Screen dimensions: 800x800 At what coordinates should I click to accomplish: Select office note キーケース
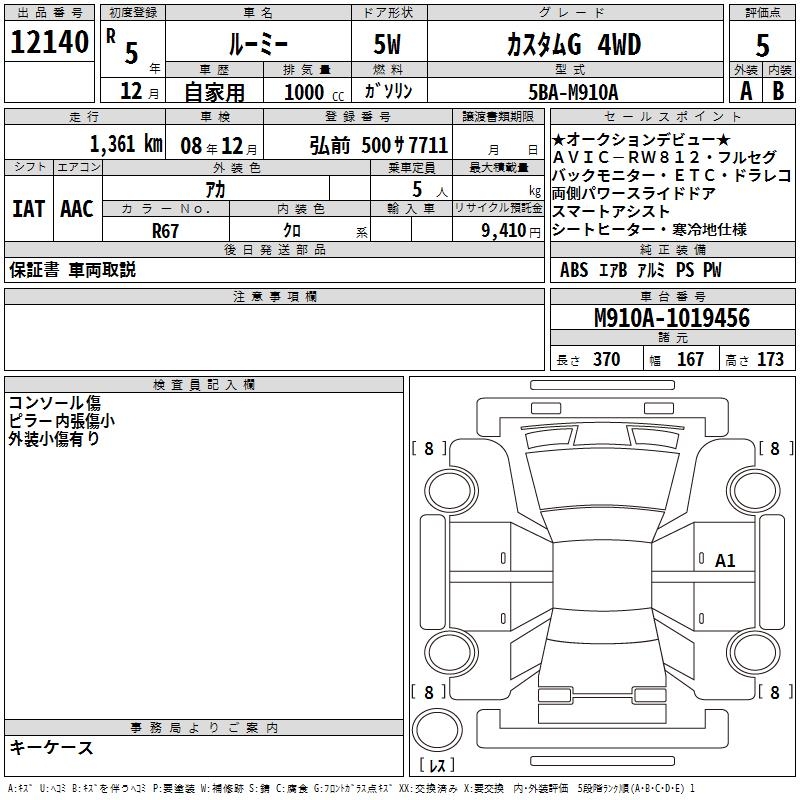52,748
